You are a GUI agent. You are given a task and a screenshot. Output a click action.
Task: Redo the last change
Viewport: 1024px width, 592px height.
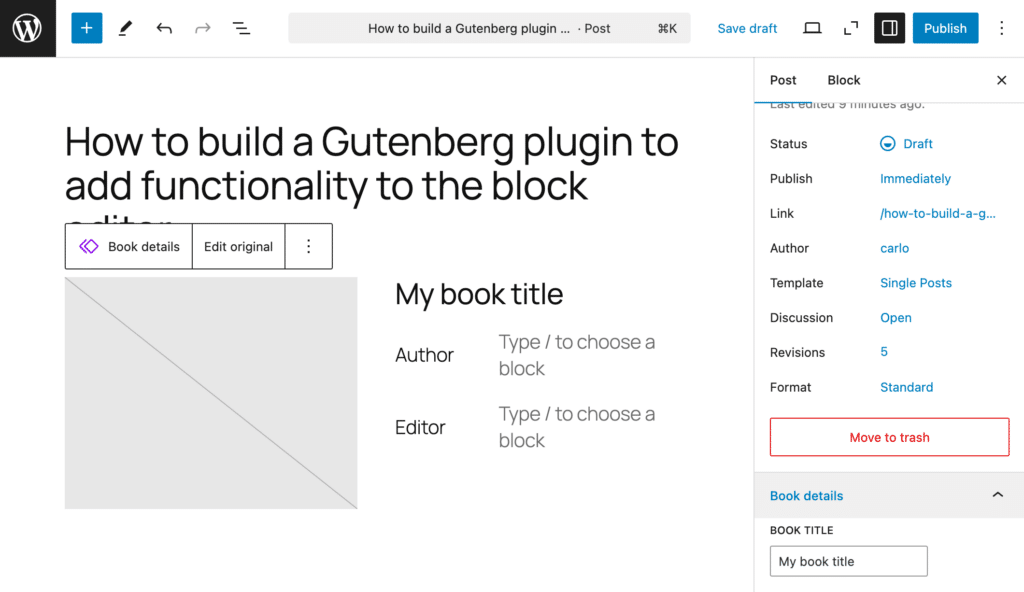202,28
